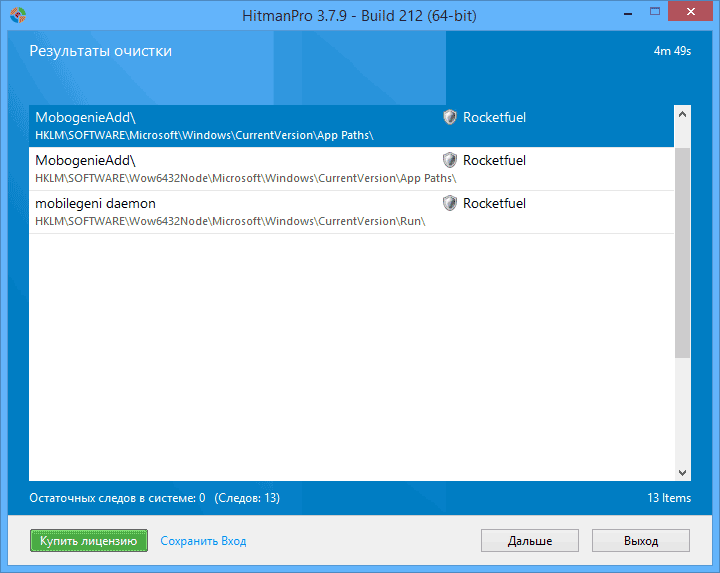
Task: Click the HitmanPro logo in the title bar
Action: pyautogui.click(x=17, y=16)
